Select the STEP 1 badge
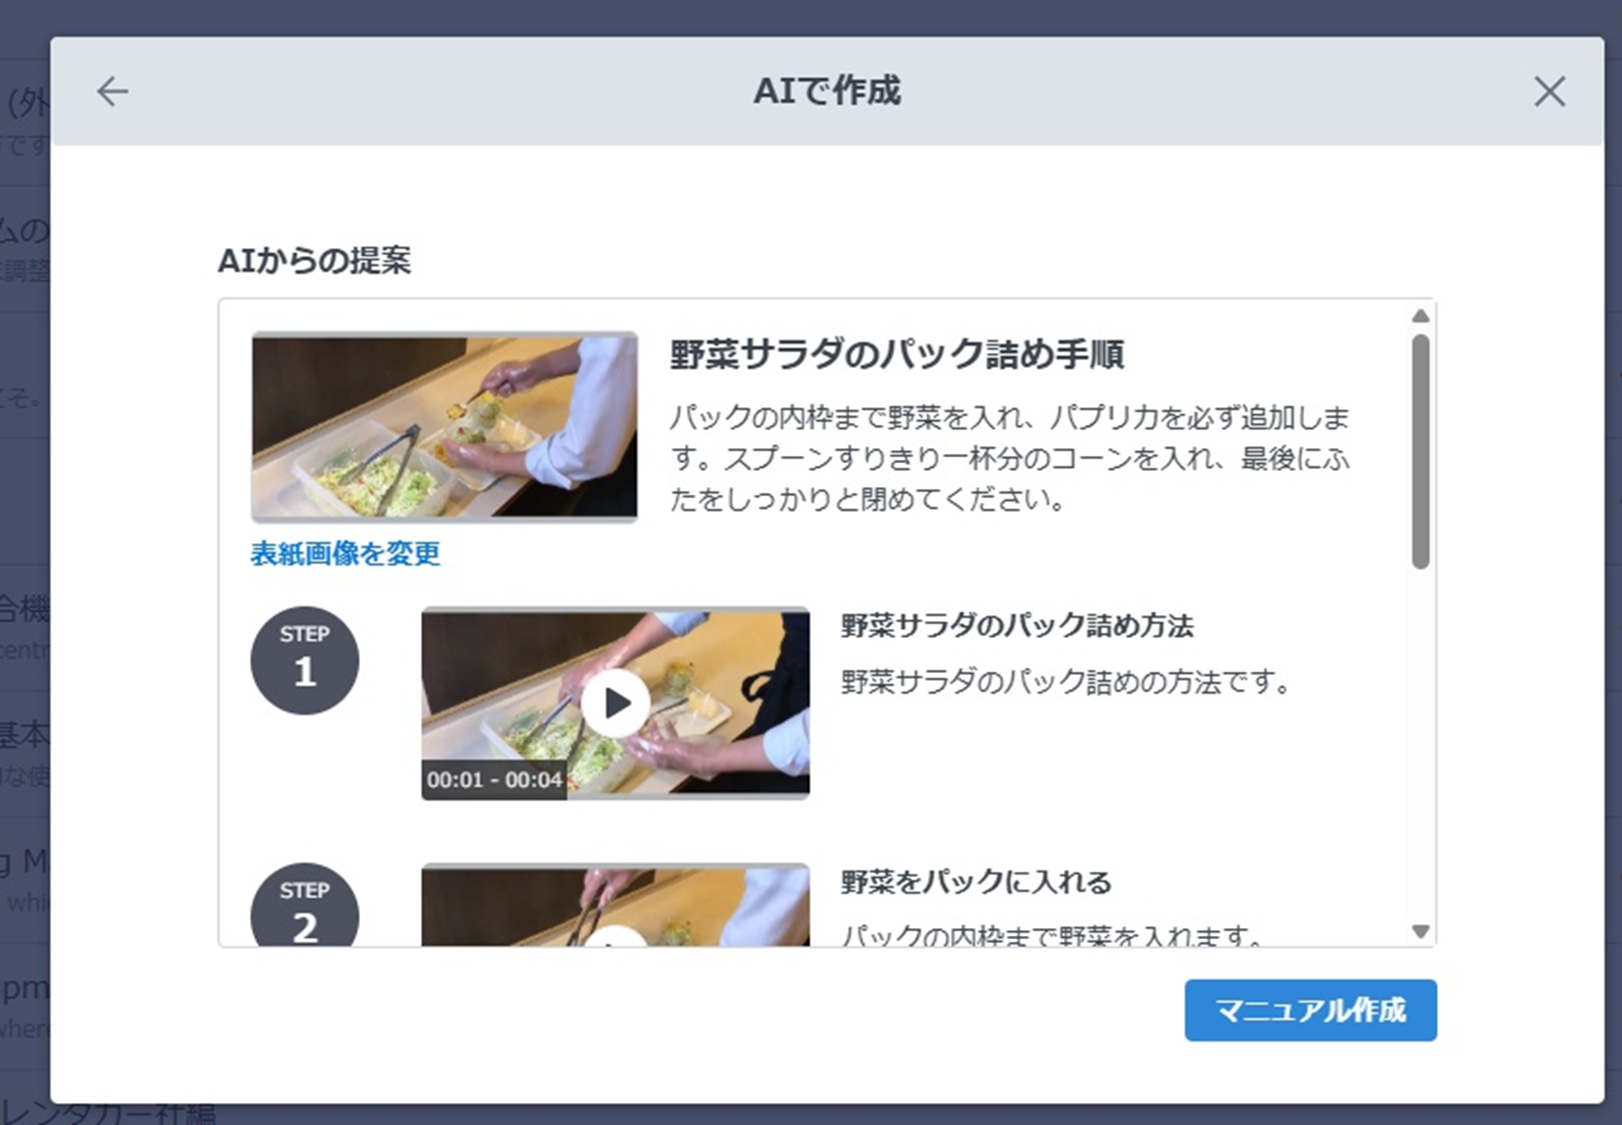Image resolution: width=1622 pixels, height=1125 pixels. click(305, 660)
